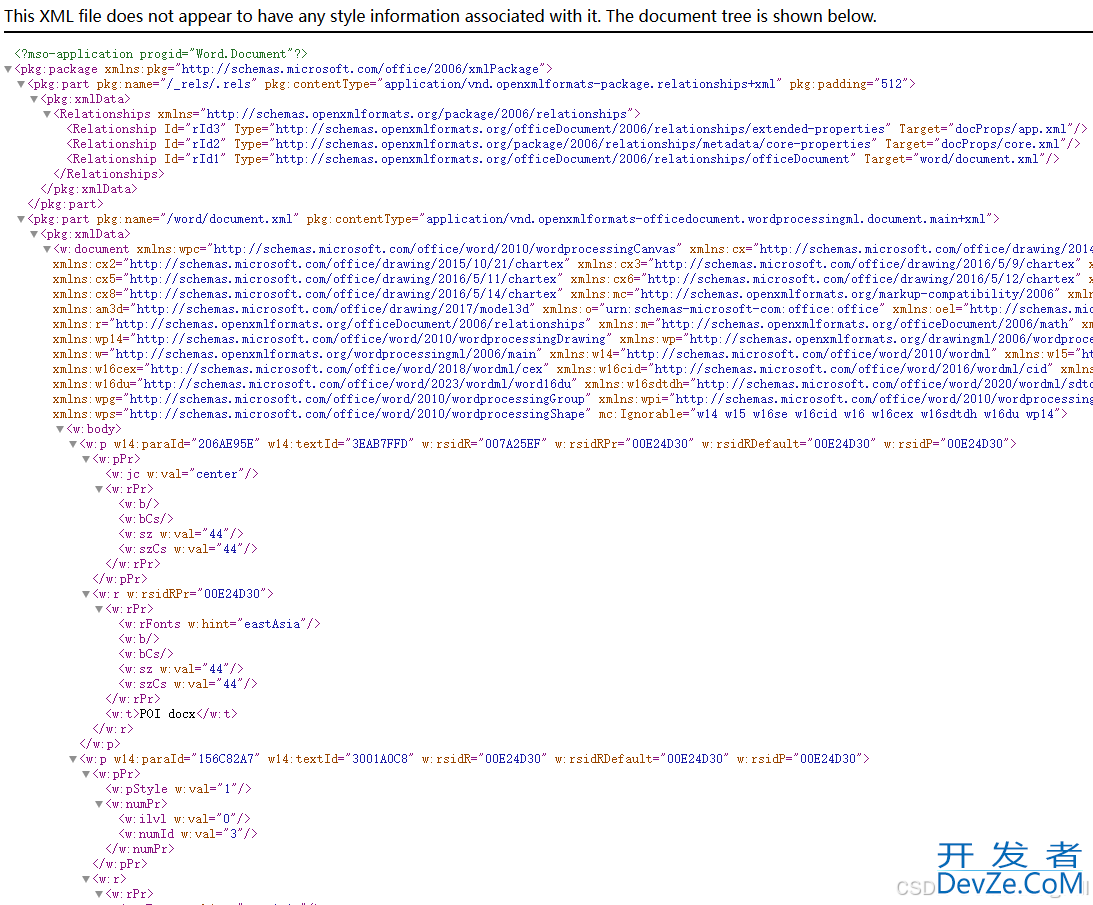The width and height of the screenshot is (1093, 905).
Task: Collapse the w:rPr containing w:rFonts eastAsia
Action: [x=99, y=609]
